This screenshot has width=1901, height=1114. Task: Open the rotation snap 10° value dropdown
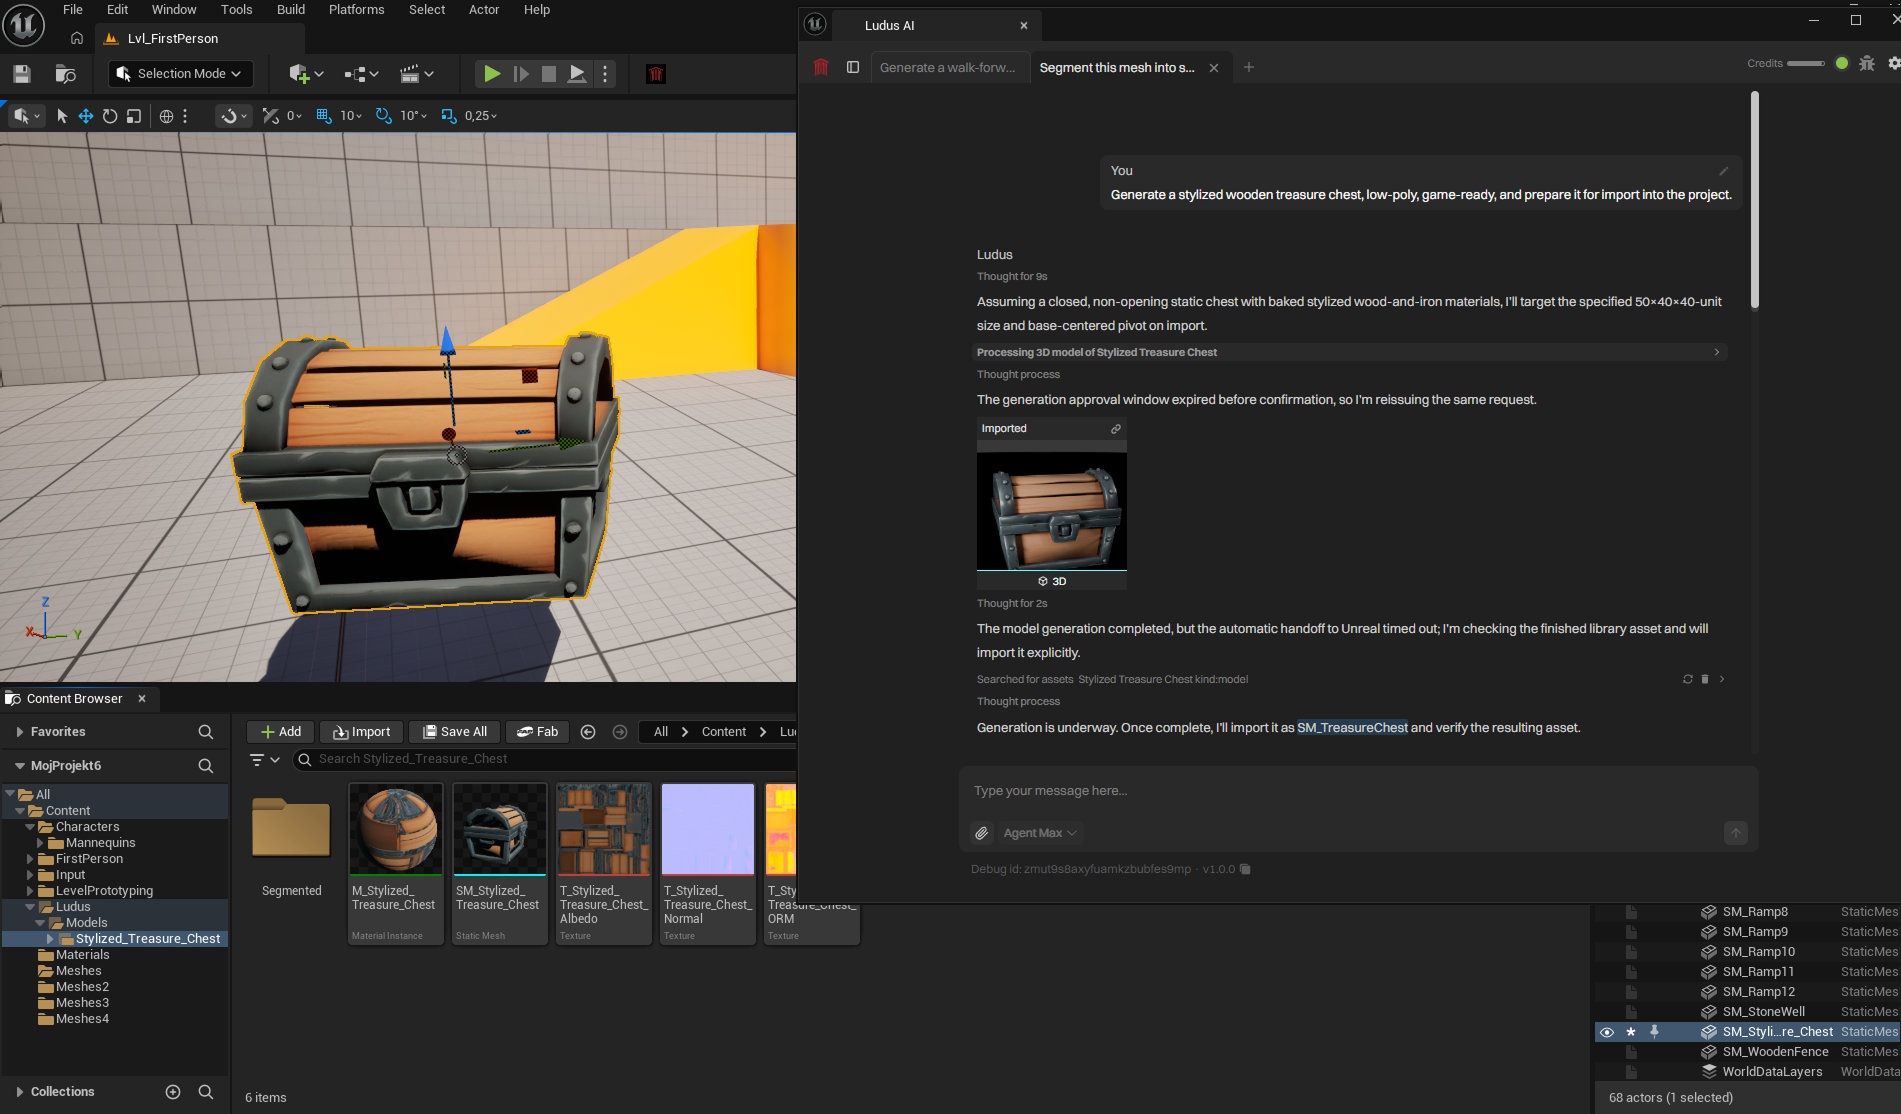pyautogui.click(x=413, y=116)
